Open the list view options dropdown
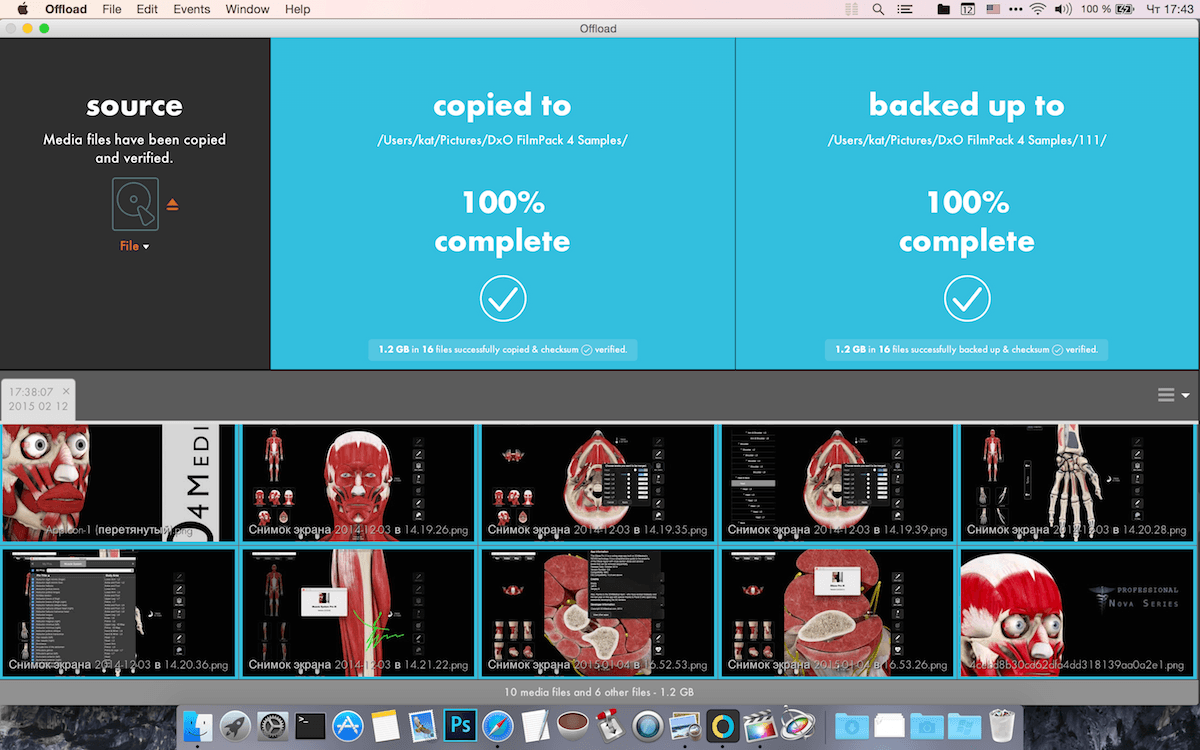The height and width of the screenshot is (750, 1200). [1174, 395]
